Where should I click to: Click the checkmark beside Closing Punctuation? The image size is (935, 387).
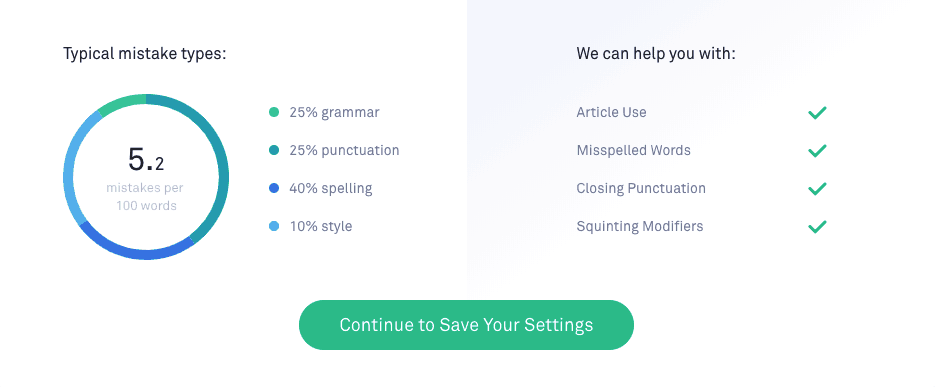pyautogui.click(x=817, y=189)
